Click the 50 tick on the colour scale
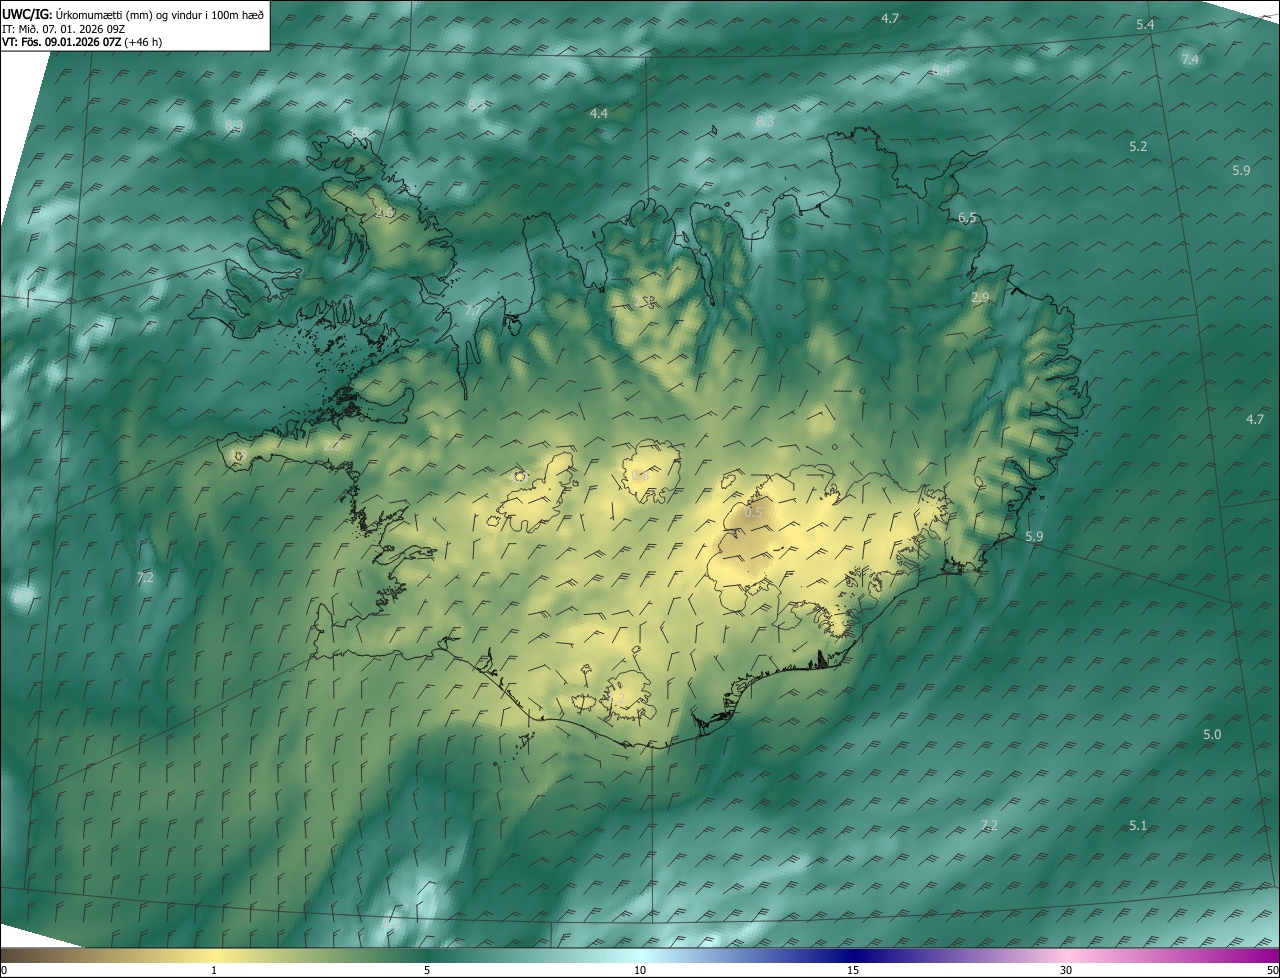The image size is (1280, 978). [x=1272, y=970]
